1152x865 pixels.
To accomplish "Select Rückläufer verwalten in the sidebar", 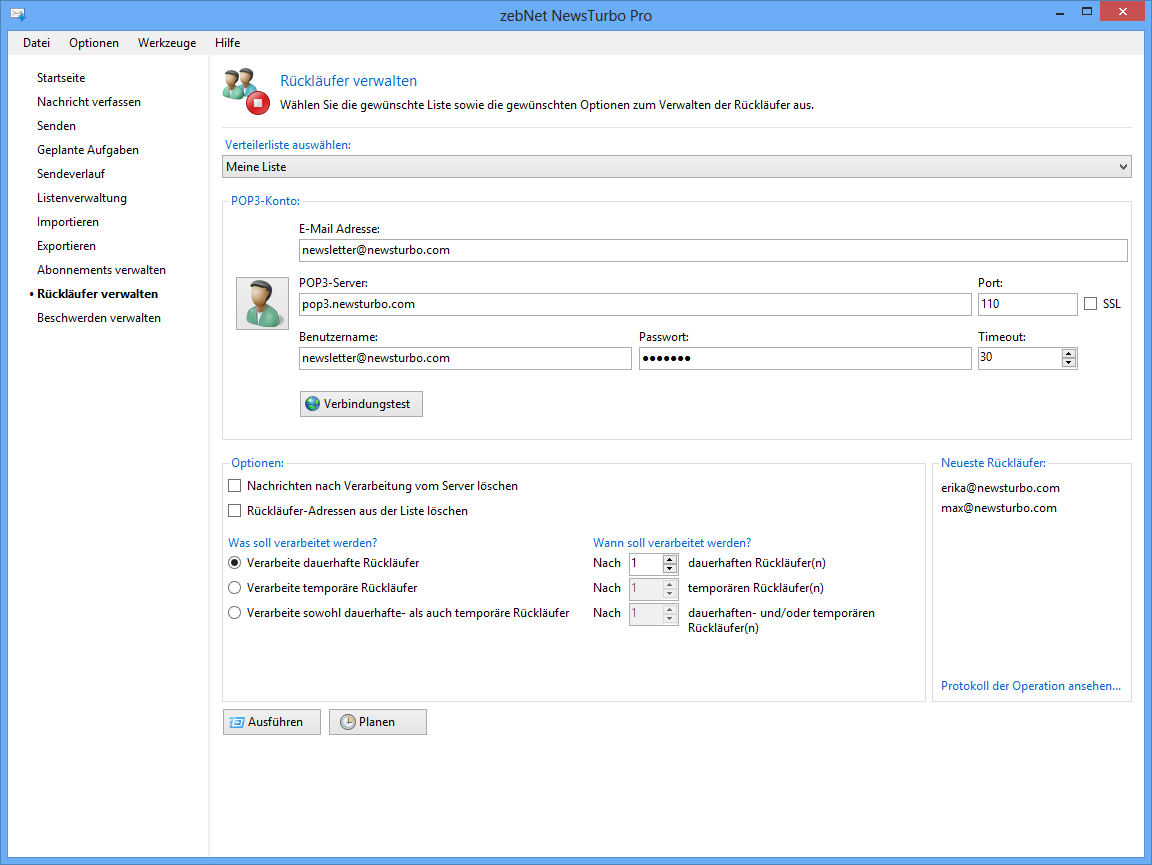I will [x=98, y=294].
